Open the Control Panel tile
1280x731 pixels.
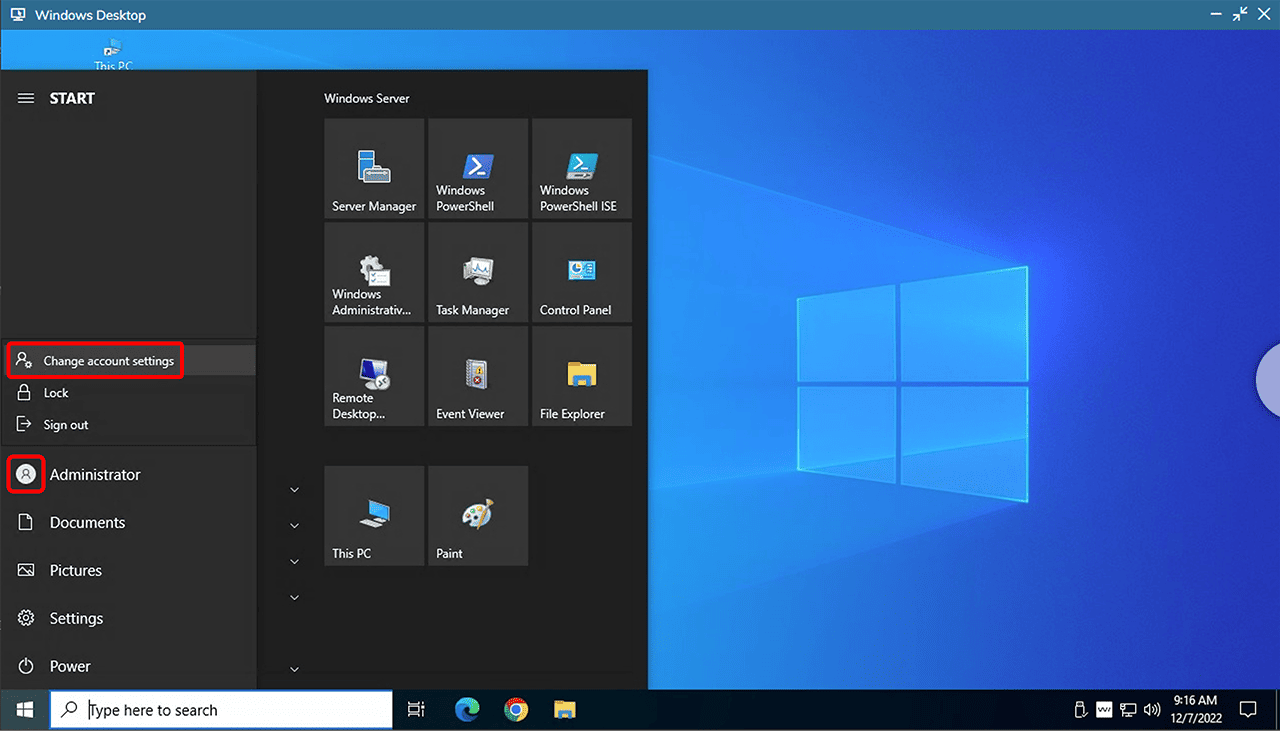(x=581, y=272)
